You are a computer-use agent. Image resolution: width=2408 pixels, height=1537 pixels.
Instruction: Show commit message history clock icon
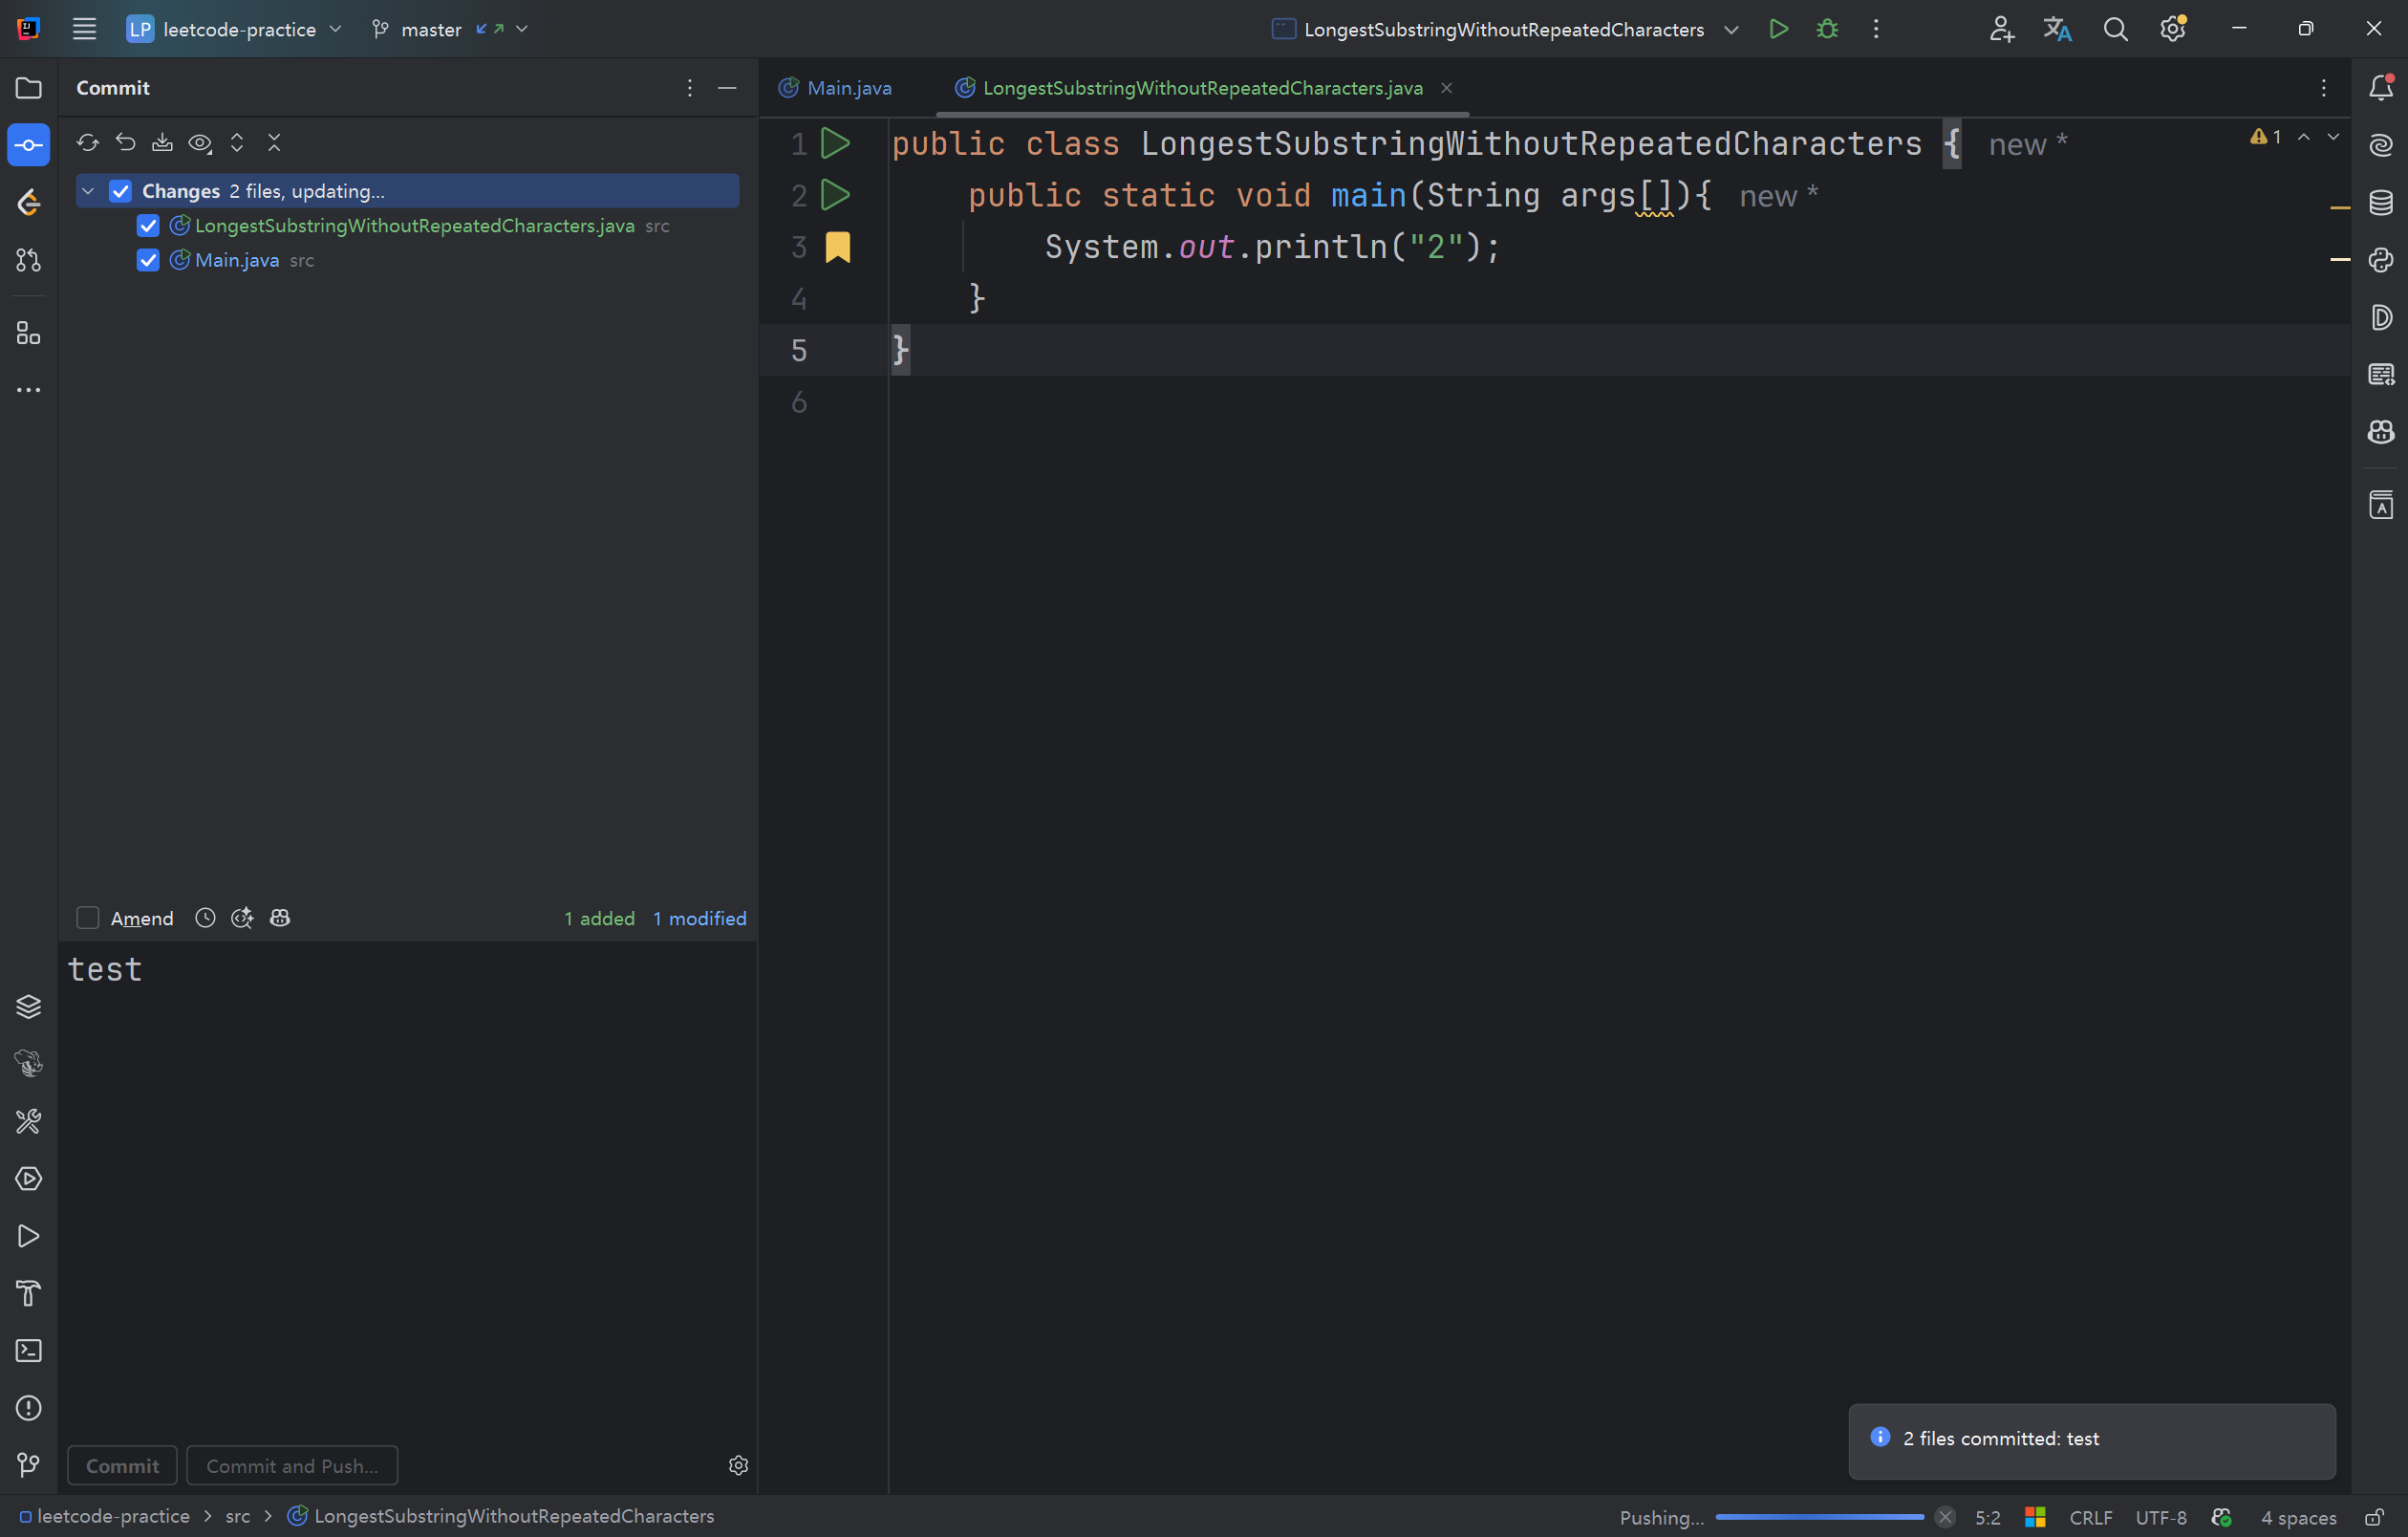pos(205,918)
